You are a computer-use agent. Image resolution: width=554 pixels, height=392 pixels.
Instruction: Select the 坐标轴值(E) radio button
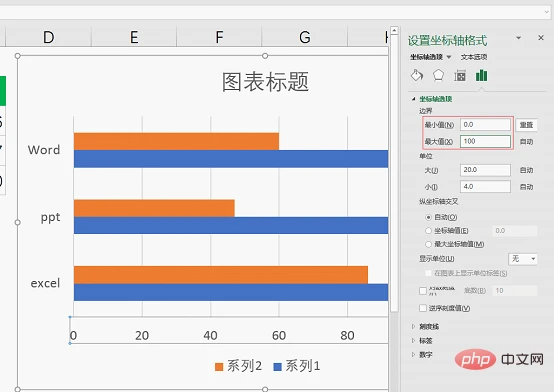[429, 230]
